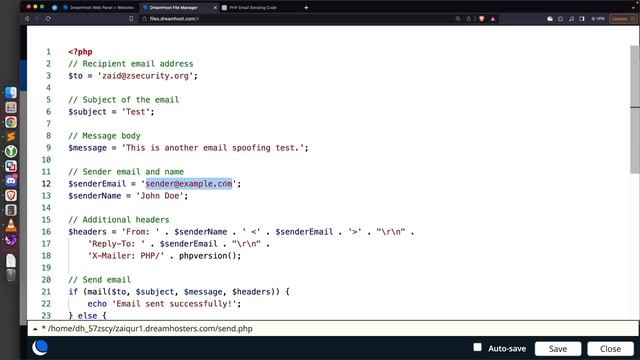
Task: Open the tab list dropdown arrow
Action: (633, 7)
